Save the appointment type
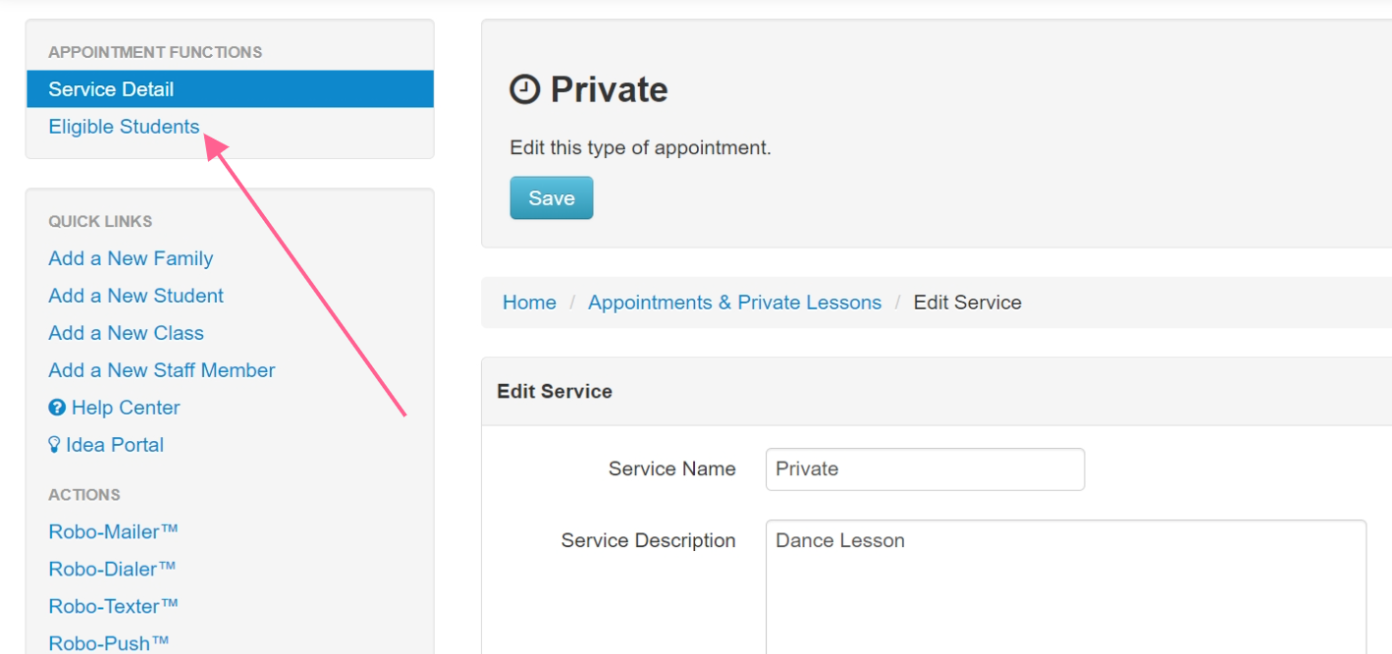 point(551,198)
